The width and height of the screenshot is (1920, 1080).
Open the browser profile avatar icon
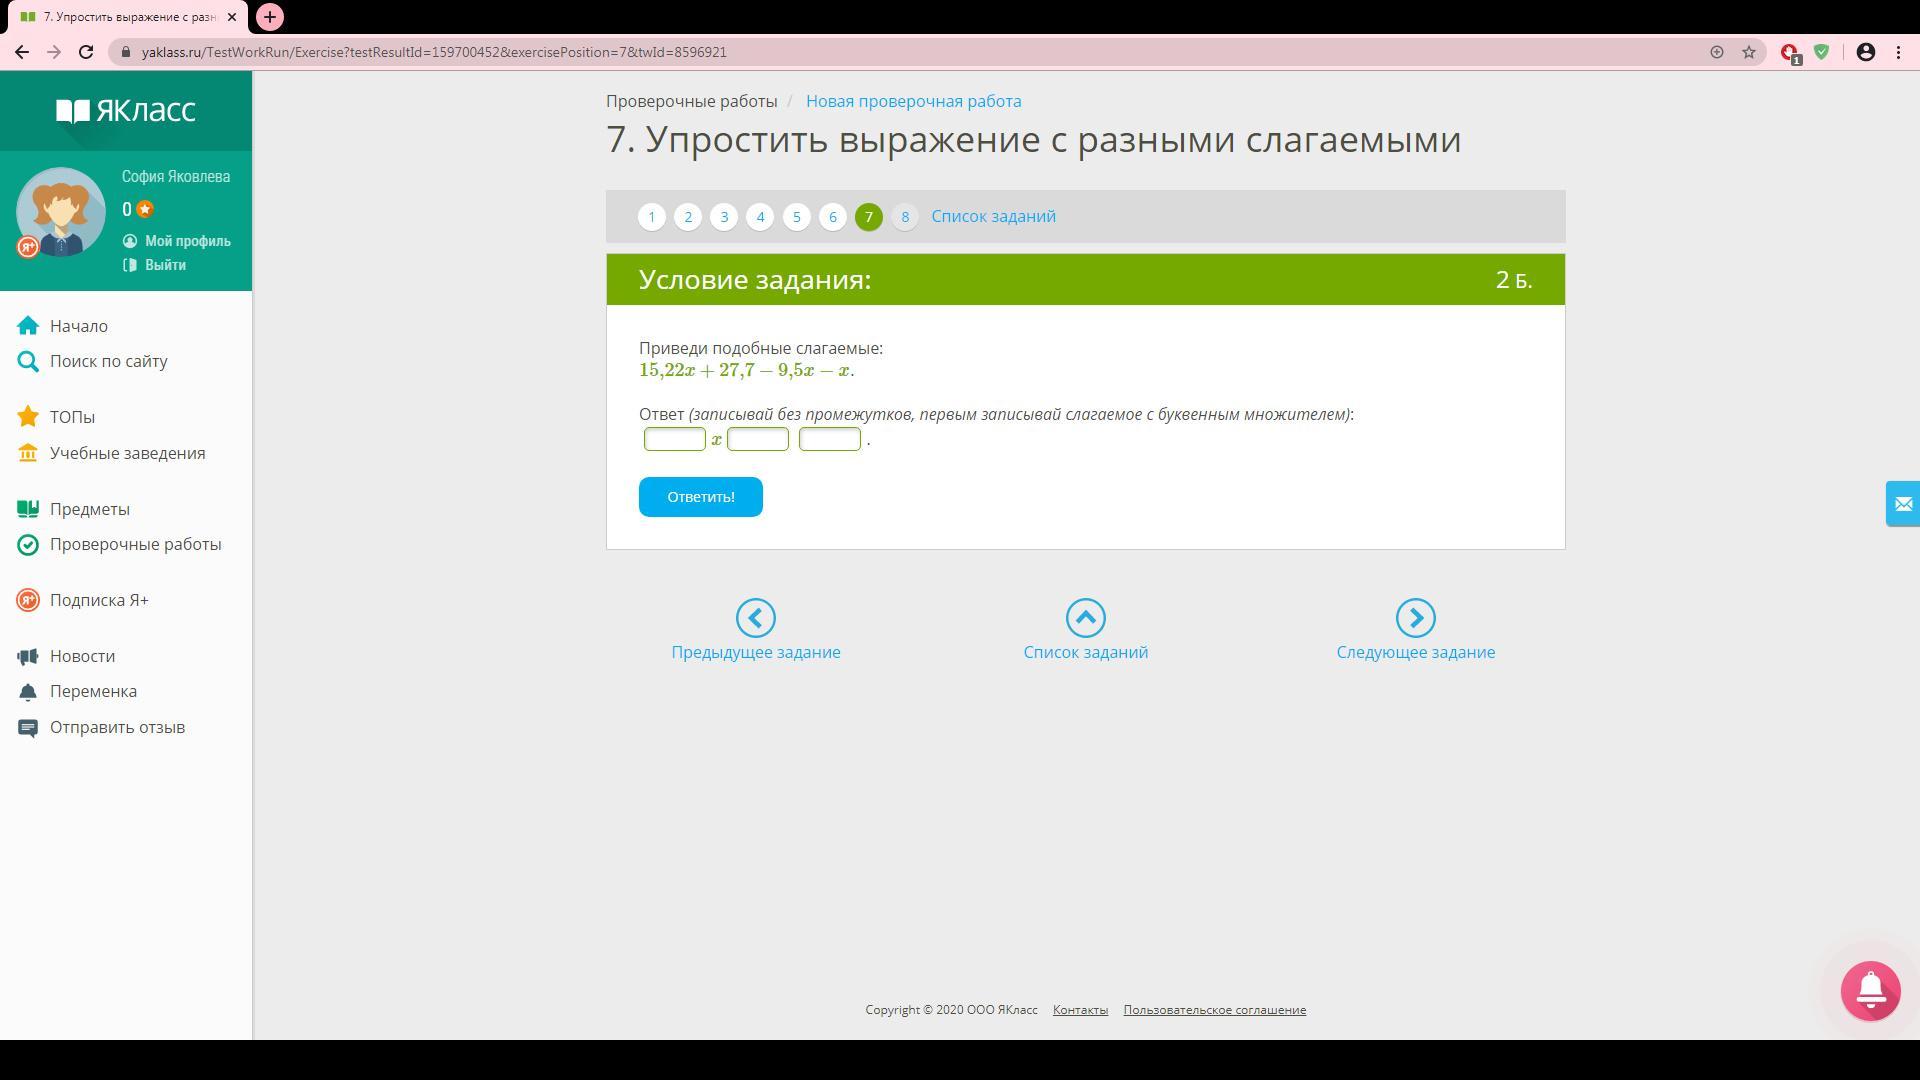click(x=1865, y=52)
